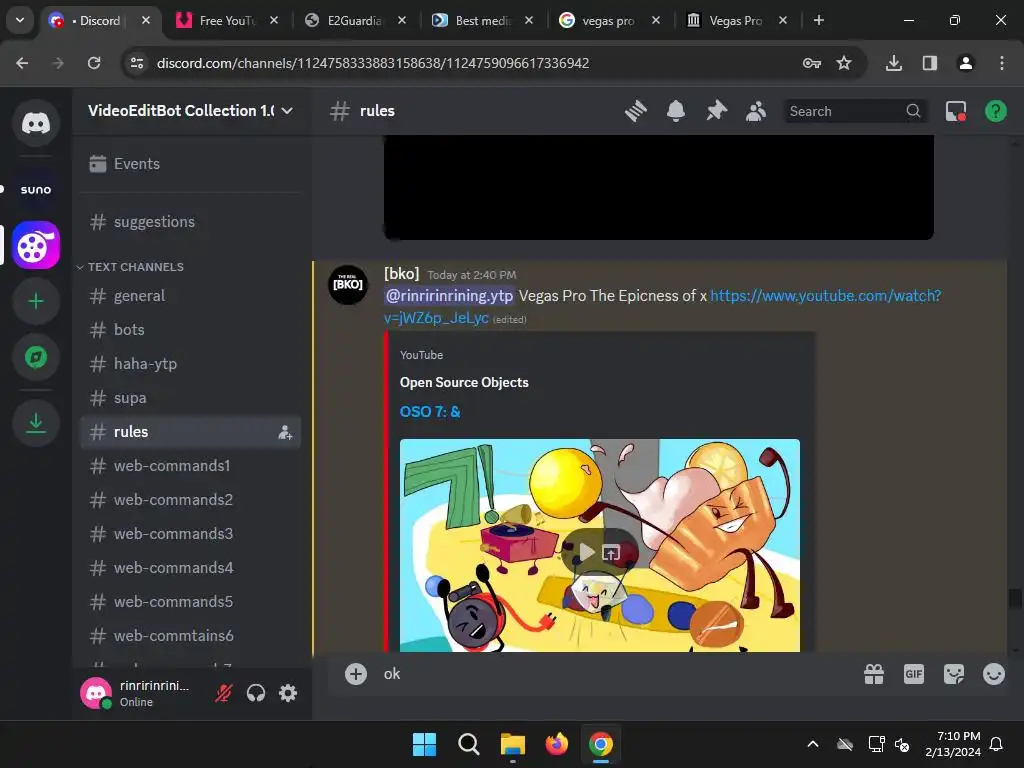Click Open Source Objects author link
This screenshot has height=768, width=1024.
(464, 383)
